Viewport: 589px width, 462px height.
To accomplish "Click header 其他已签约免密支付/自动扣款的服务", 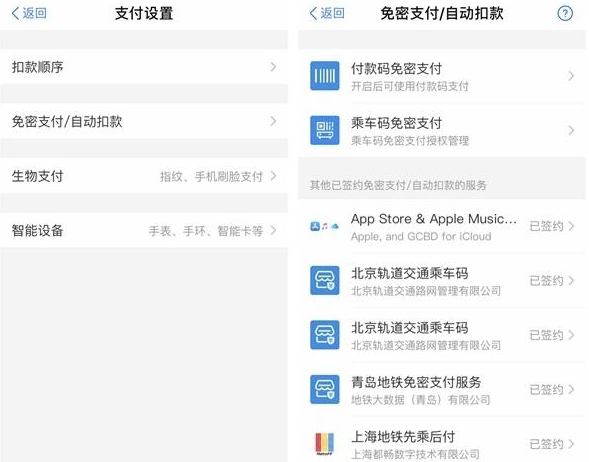I will tap(398, 185).
